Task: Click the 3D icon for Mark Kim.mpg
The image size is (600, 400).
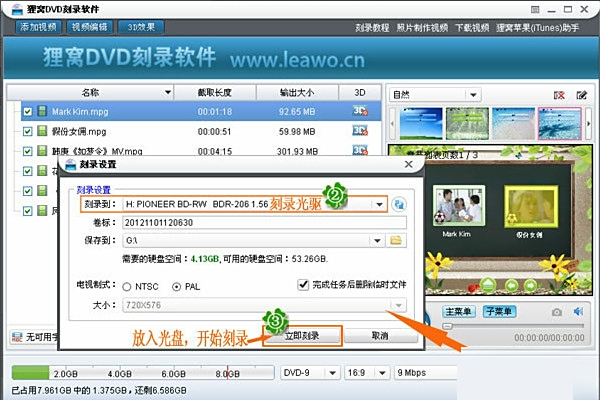Action: [360, 111]
